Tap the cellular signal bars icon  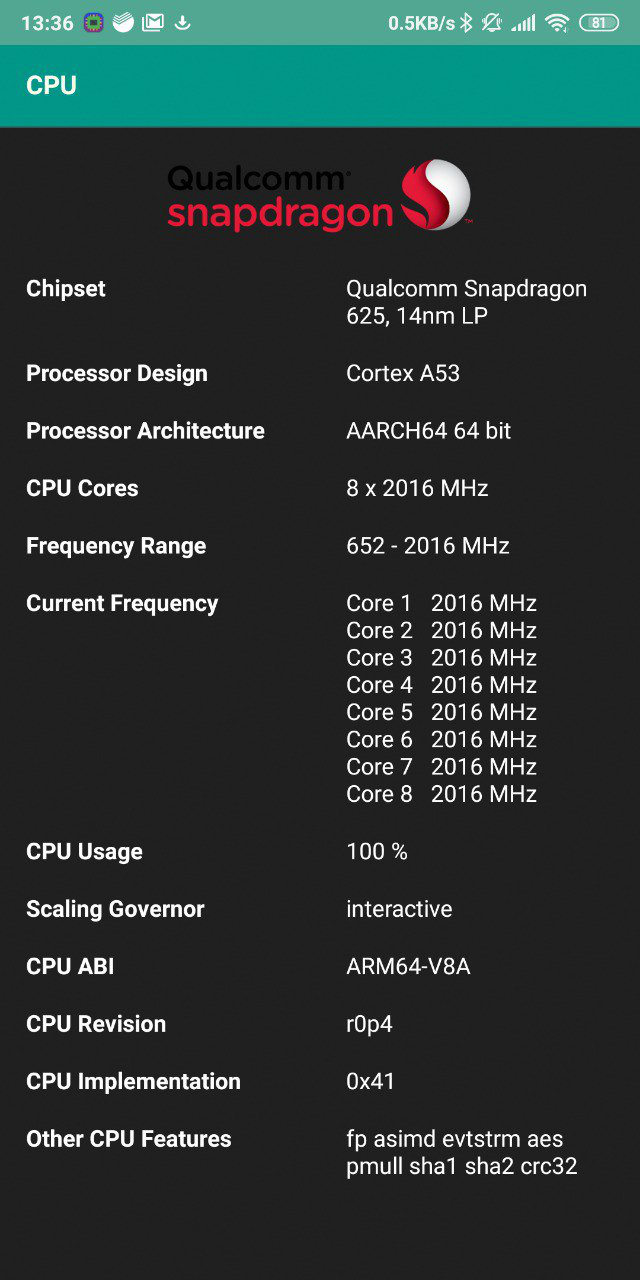pyautogui.click(x=522, y=22)
